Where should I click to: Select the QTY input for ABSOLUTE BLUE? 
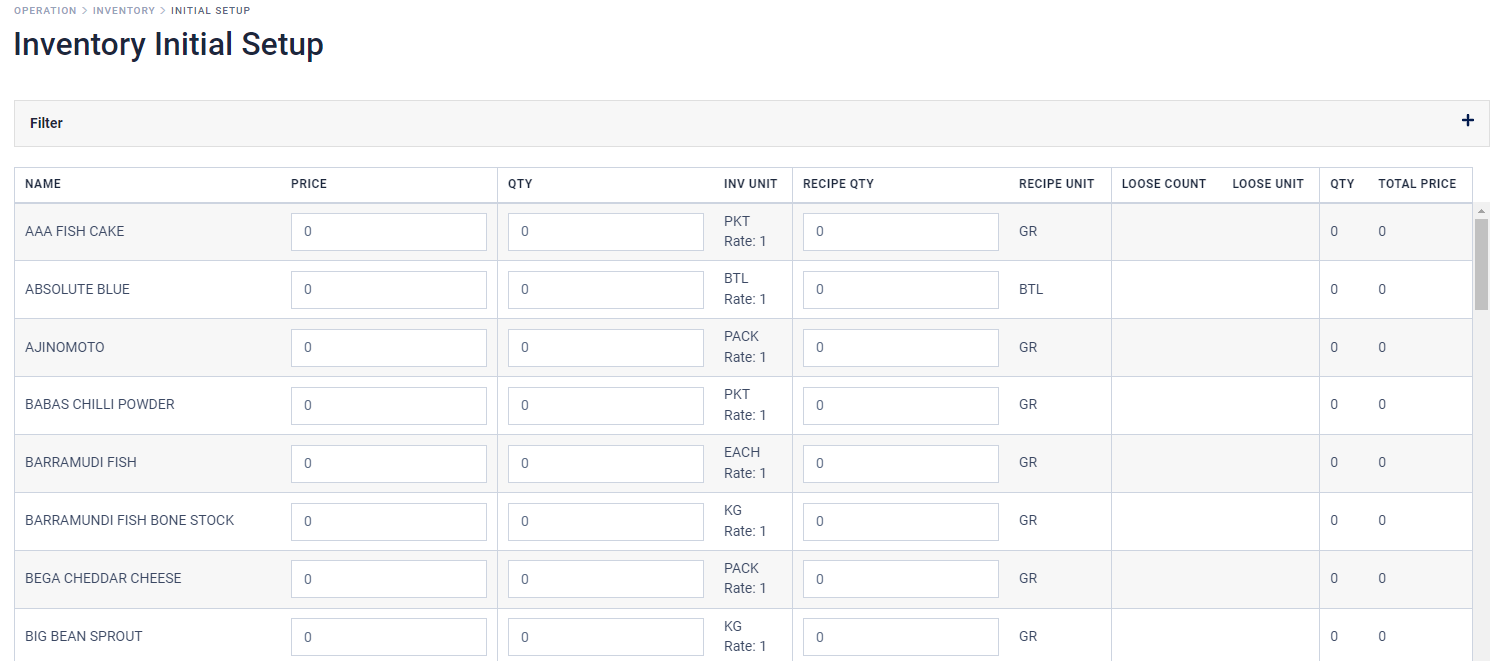pos(605,289)
